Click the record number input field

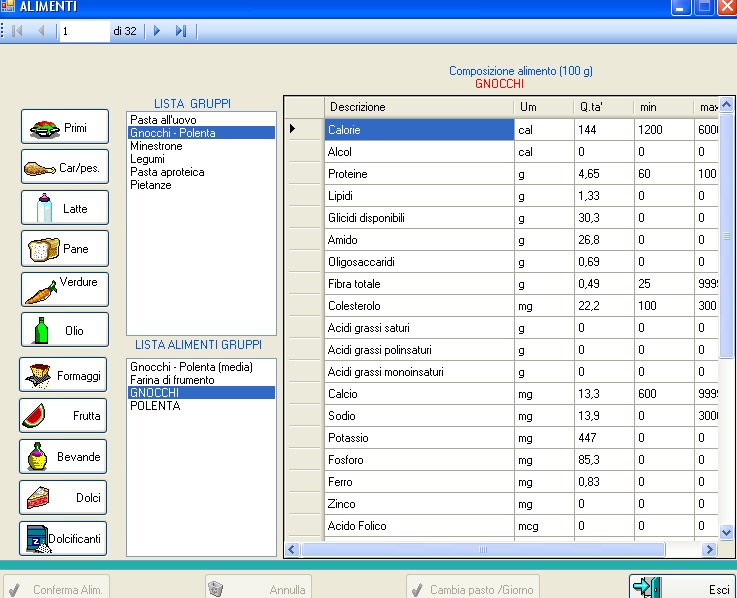(x=85, y=31)
